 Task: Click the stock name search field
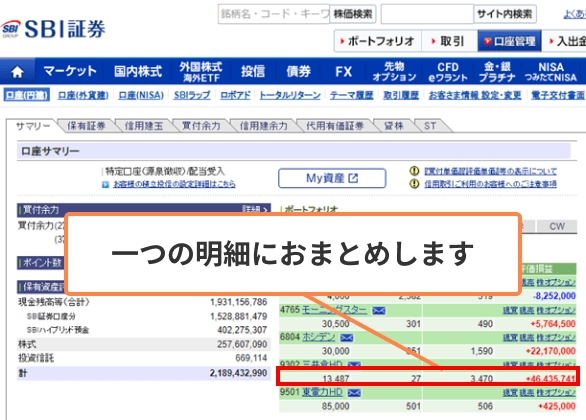274,14
